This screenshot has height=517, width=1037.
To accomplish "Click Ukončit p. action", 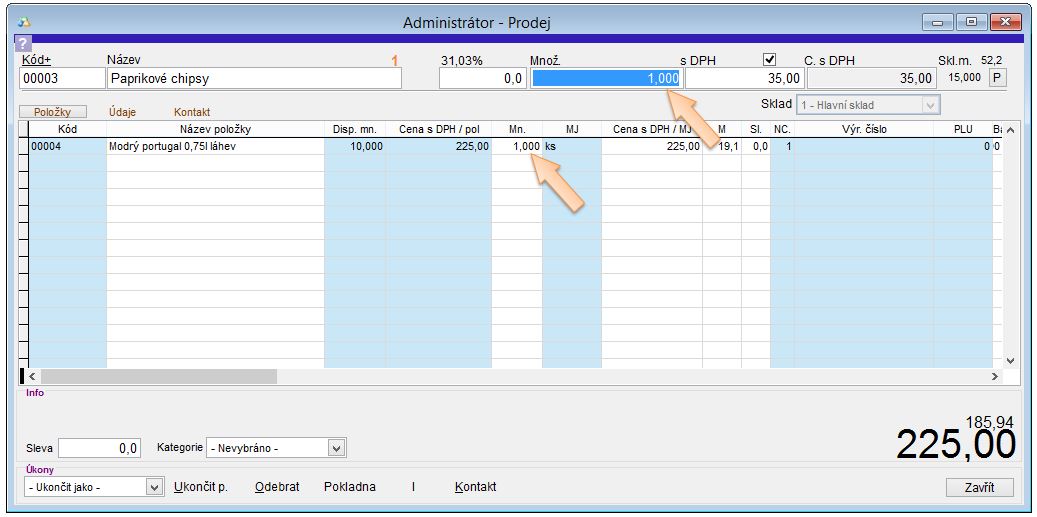I will 201,487.
